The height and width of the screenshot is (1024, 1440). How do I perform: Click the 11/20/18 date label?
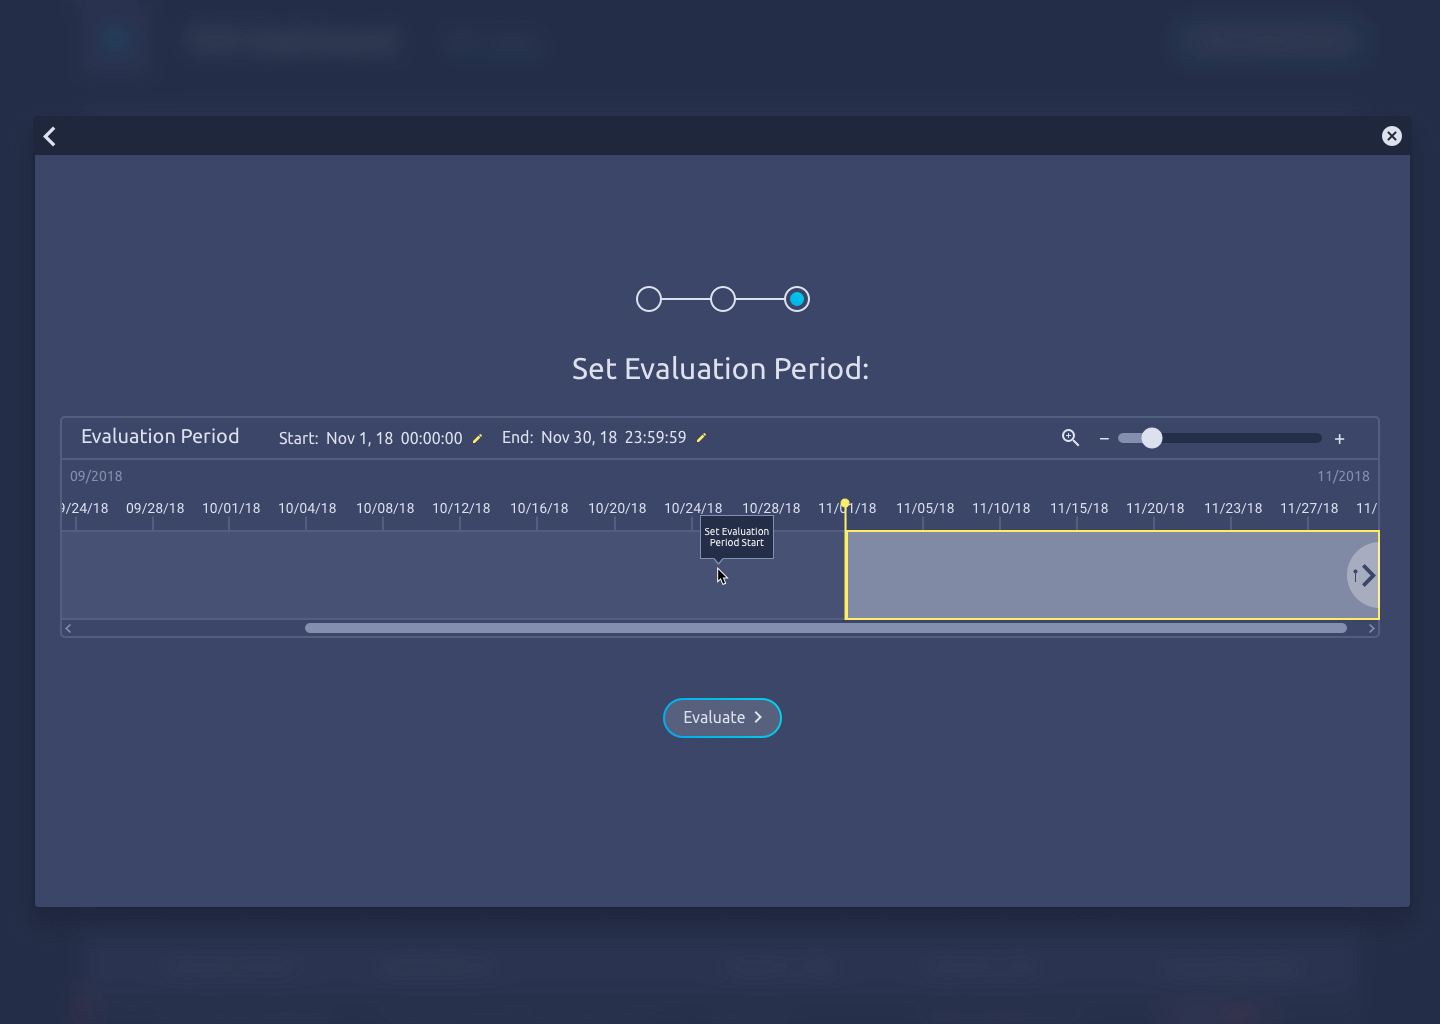(1155, 508)
